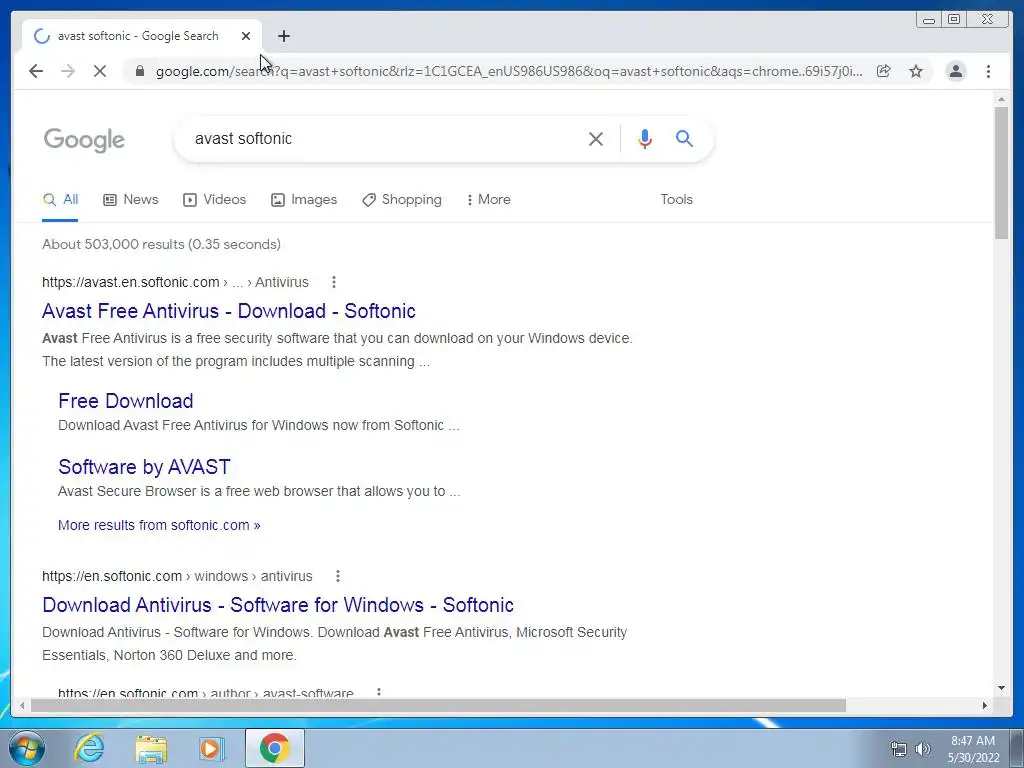Open Software by AVAST sublink
This screenshot has height=768, width=1024.
tap(144, 467)
